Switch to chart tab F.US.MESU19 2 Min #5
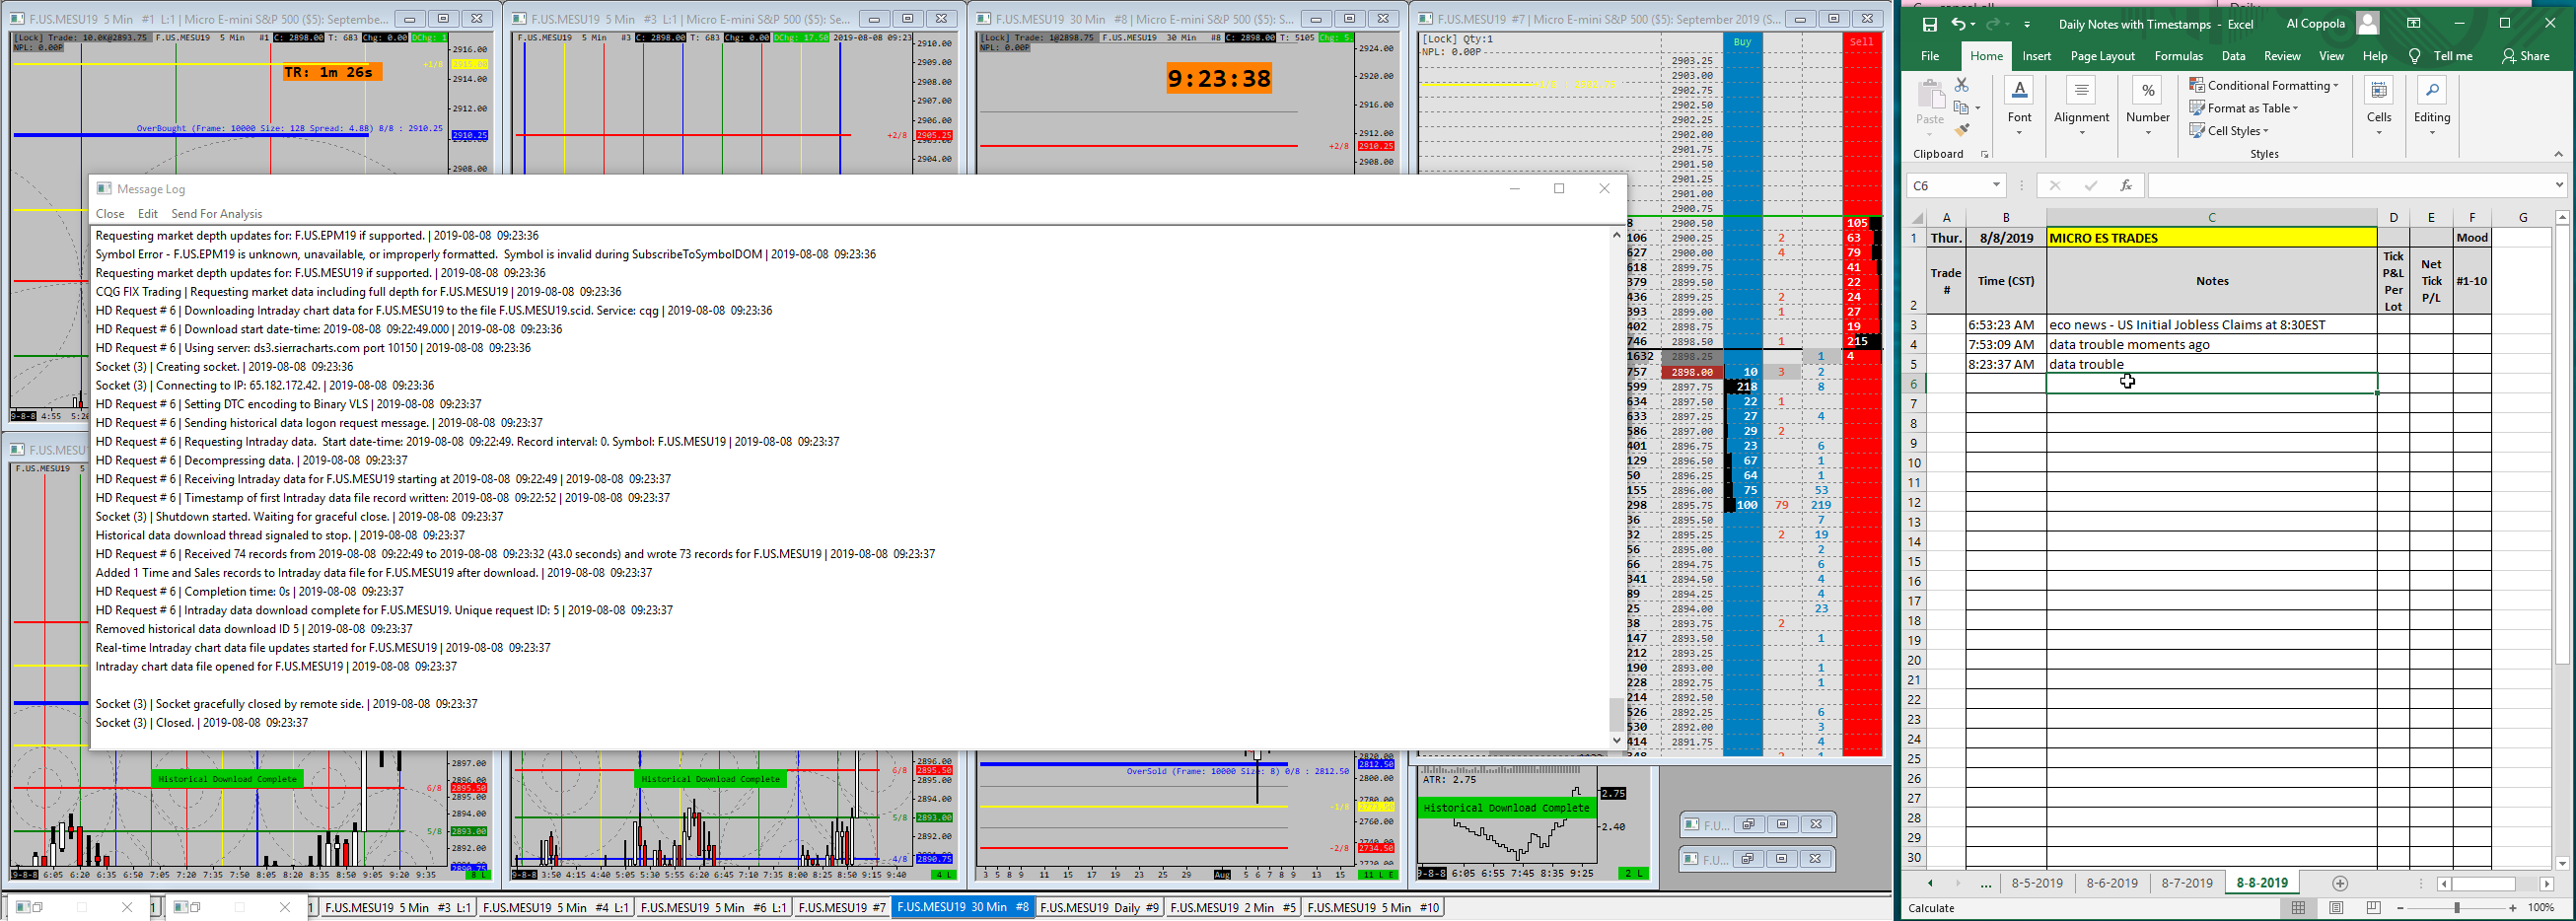2576x921 pixels. (1232, 908)
